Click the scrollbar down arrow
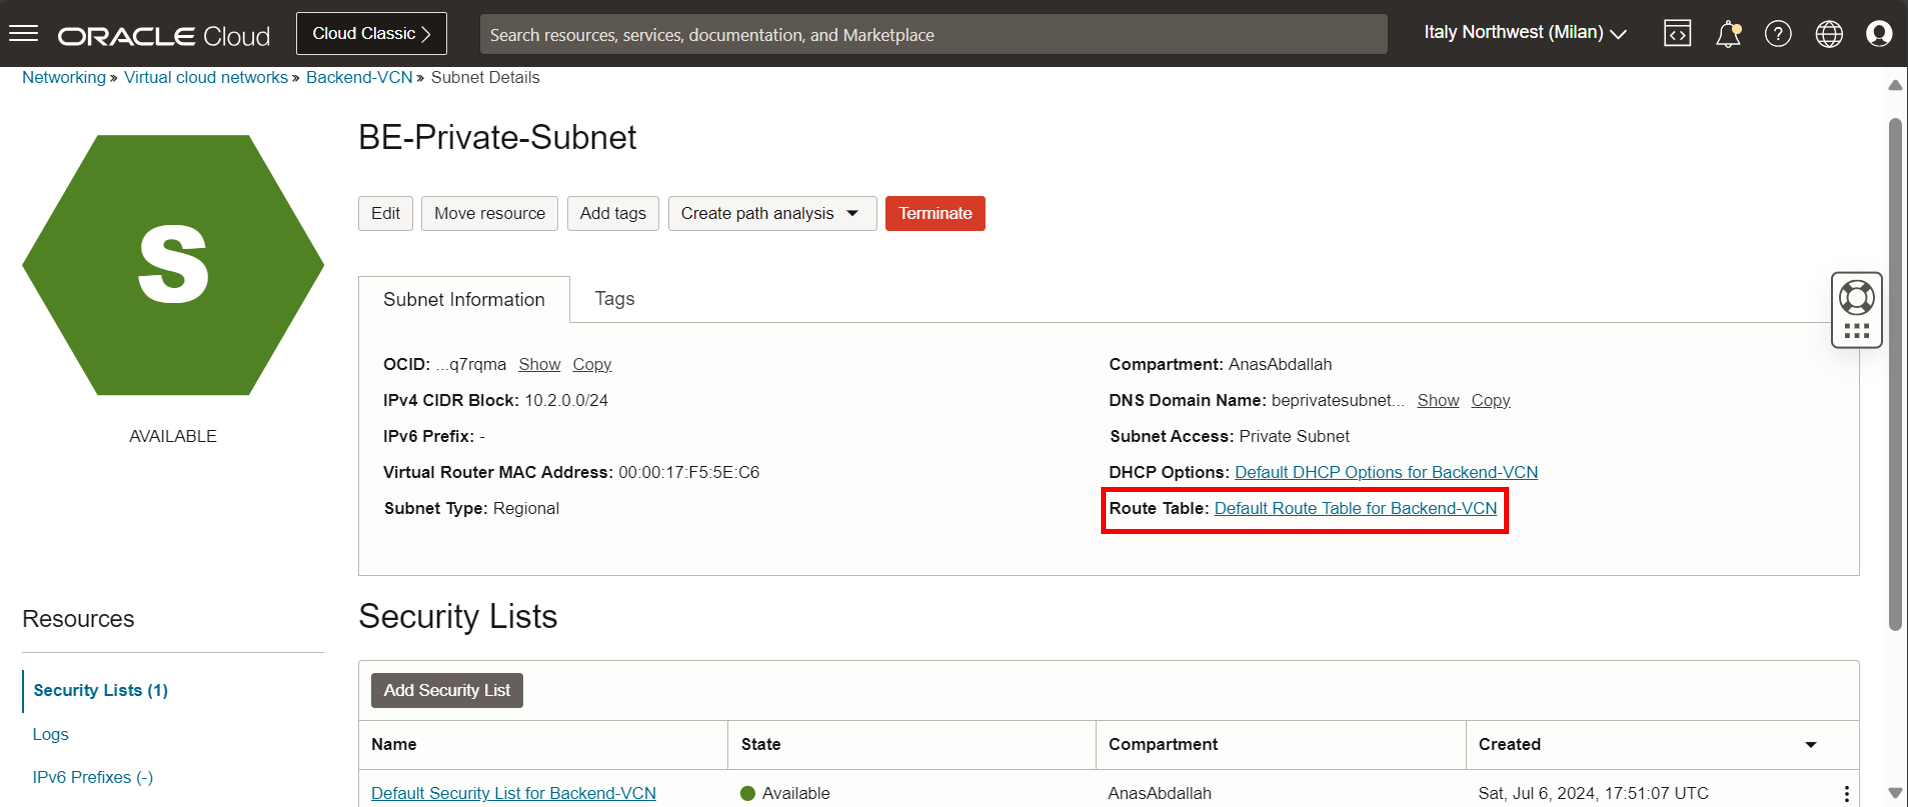1908x807 pixels. (x=1895, y=793)
